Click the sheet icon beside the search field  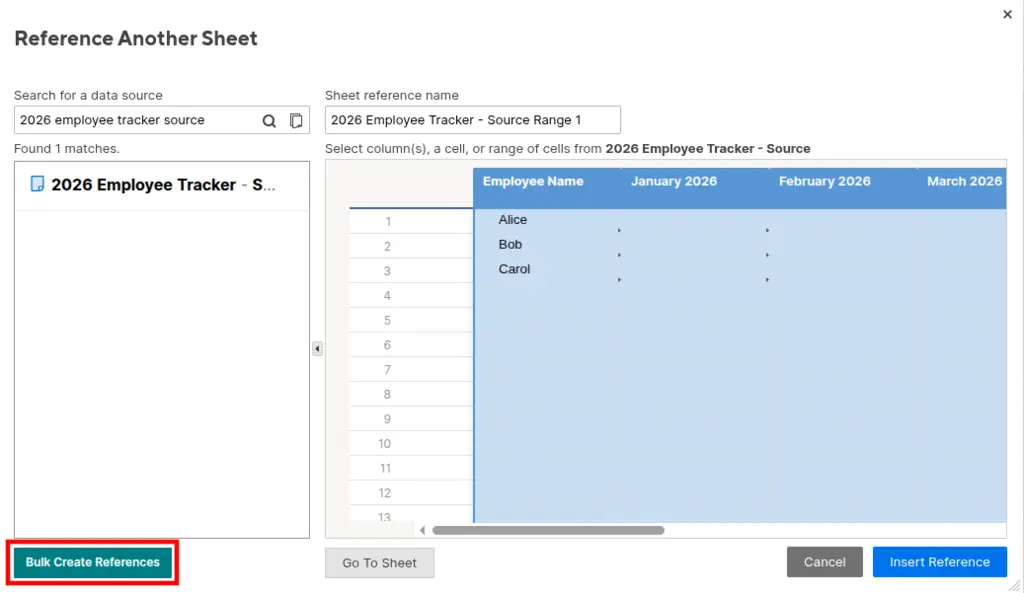296,121
